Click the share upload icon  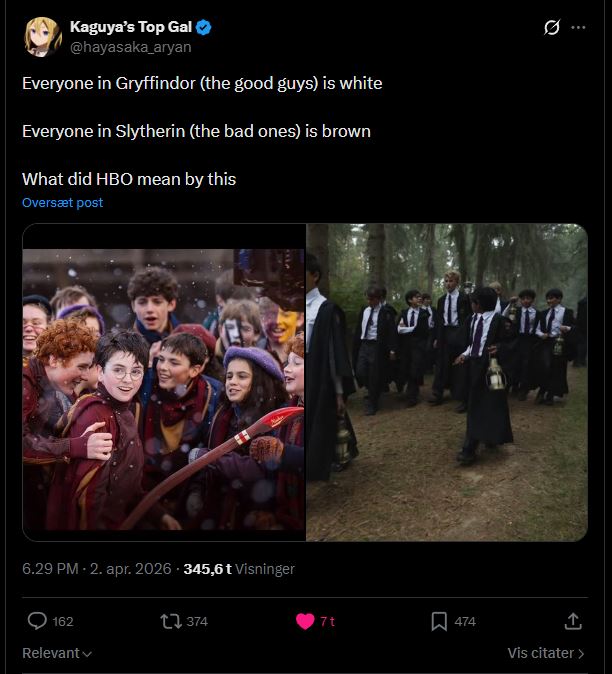573,621
